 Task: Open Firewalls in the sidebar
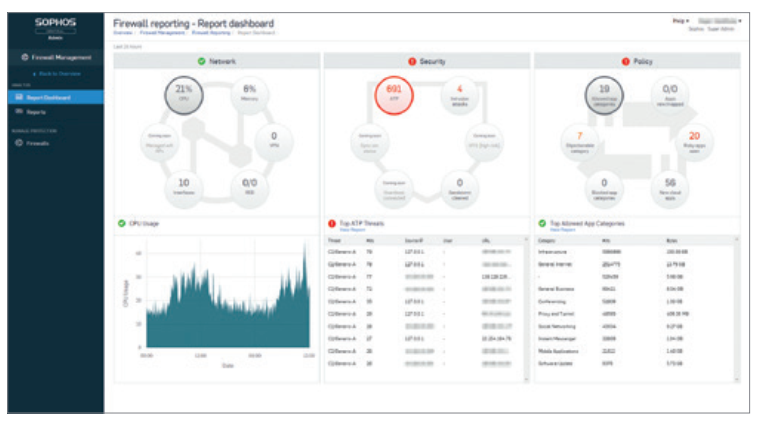(x=55, y=143)
